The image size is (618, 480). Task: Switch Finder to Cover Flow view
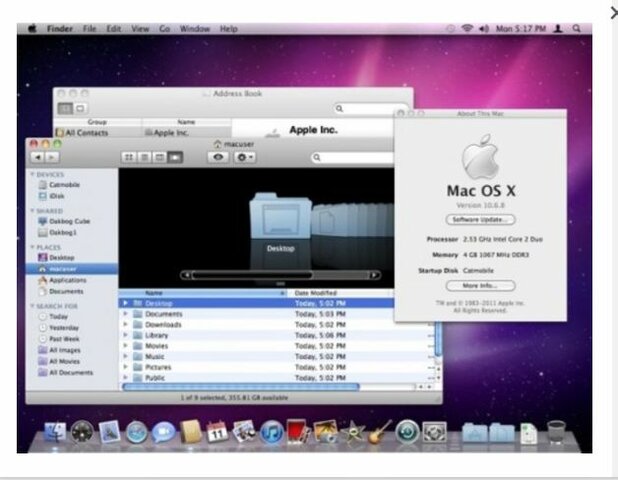[x=175, y=157]
